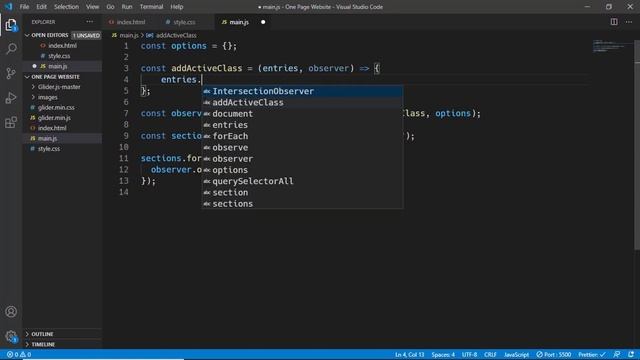Open the Help menu
Viewport: 640px width, 360px height.
(x=176, y=7)
